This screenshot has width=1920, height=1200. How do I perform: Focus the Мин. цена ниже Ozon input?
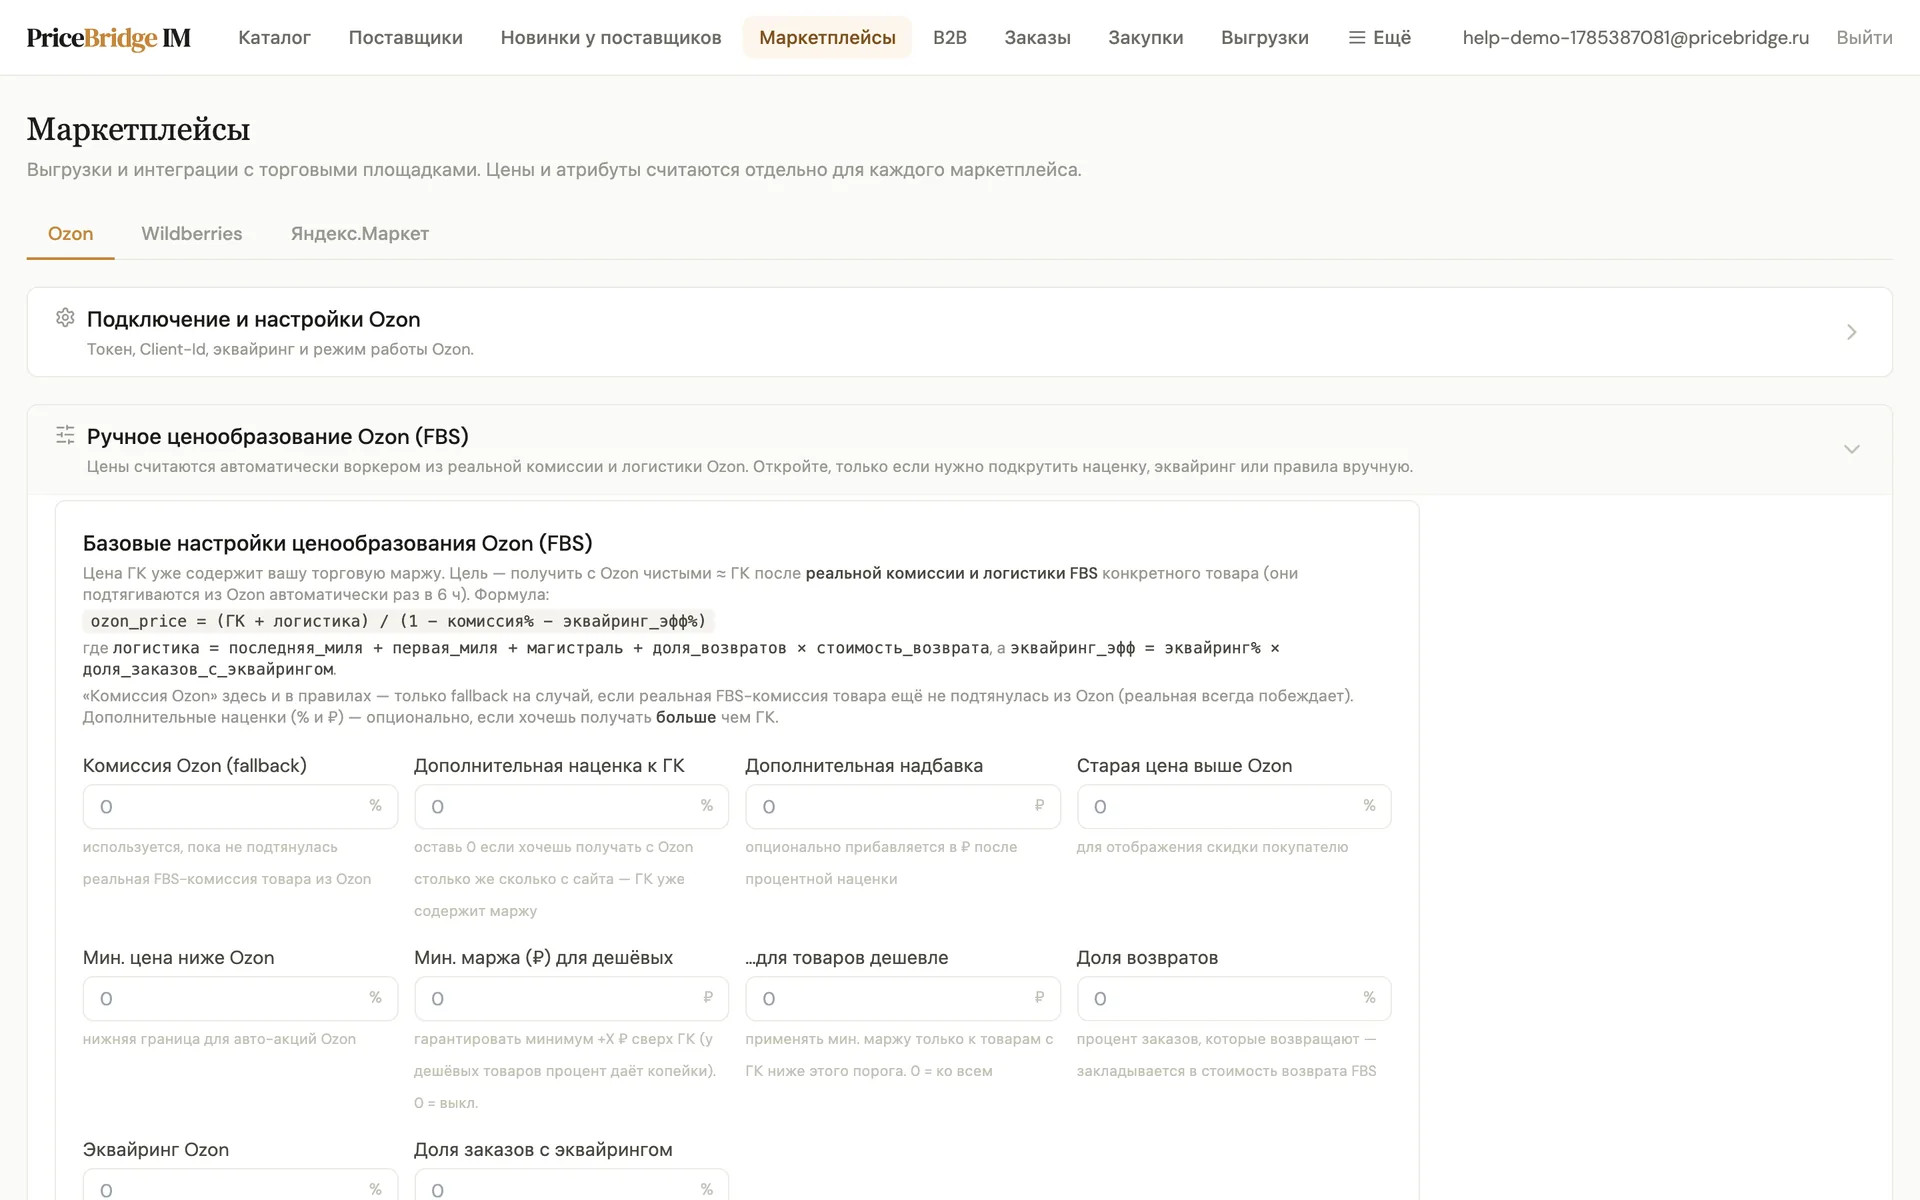point(240,999)
